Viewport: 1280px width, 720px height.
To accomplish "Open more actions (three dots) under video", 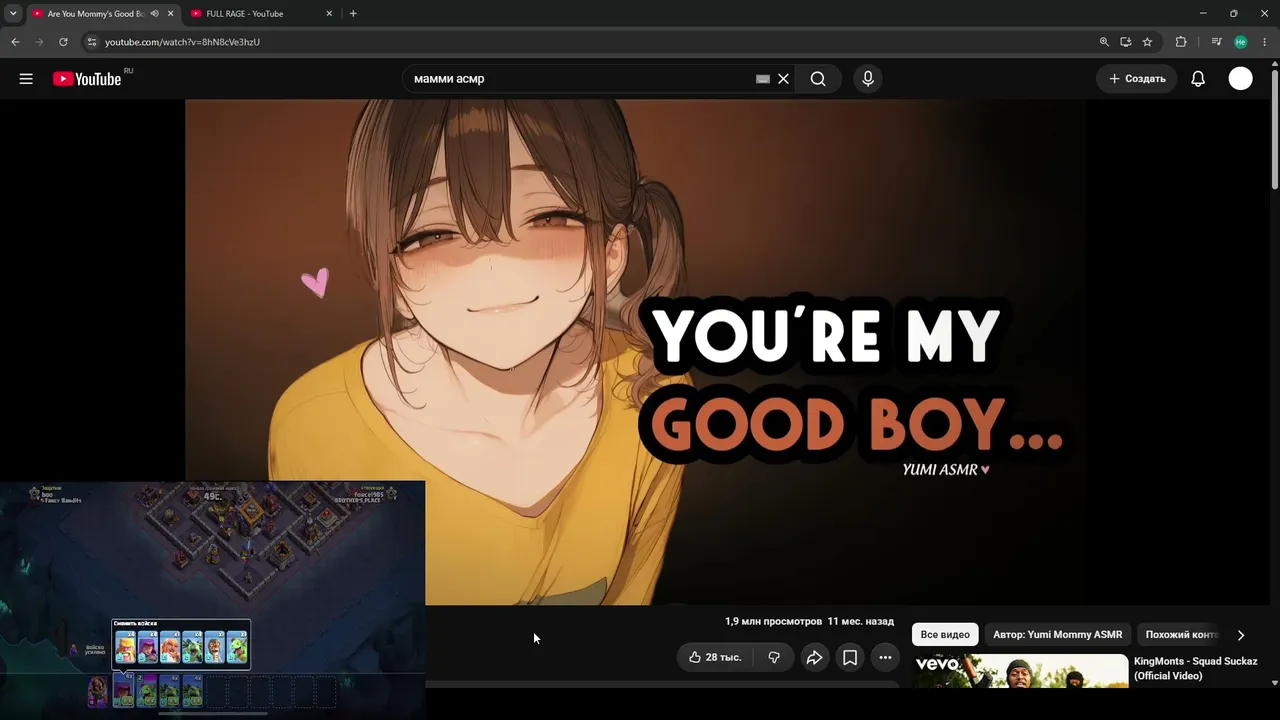I will (x=885, y=657).
